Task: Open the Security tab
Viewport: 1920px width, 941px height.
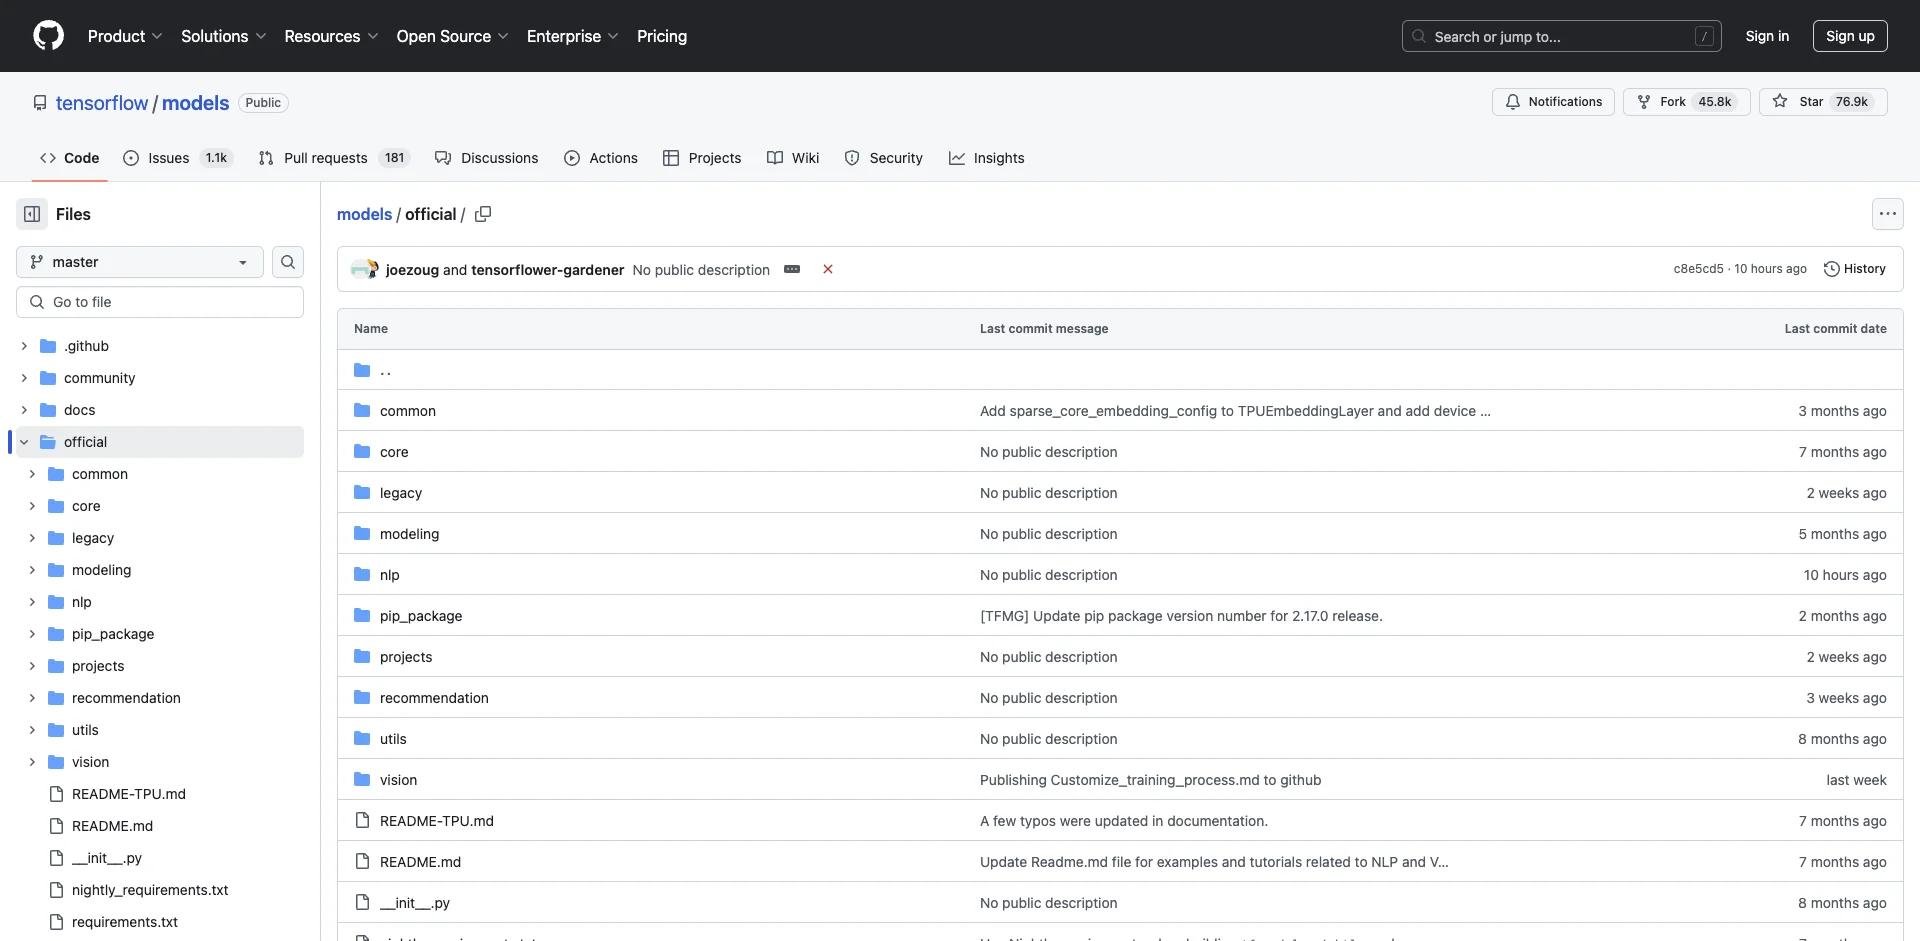Action: pos(884,158)
